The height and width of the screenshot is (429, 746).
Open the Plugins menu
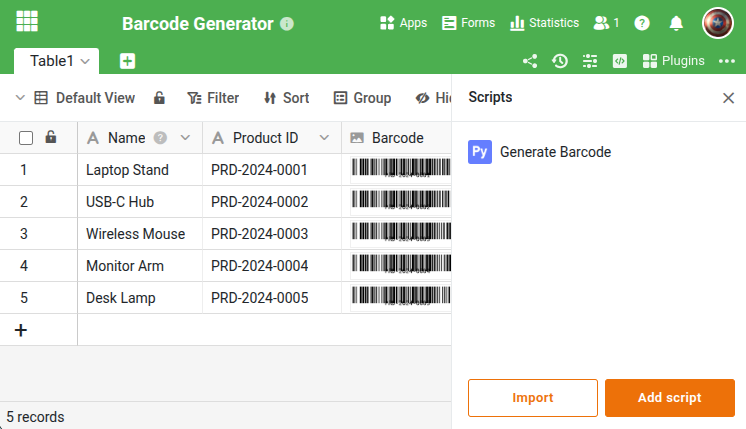point(673,61)
